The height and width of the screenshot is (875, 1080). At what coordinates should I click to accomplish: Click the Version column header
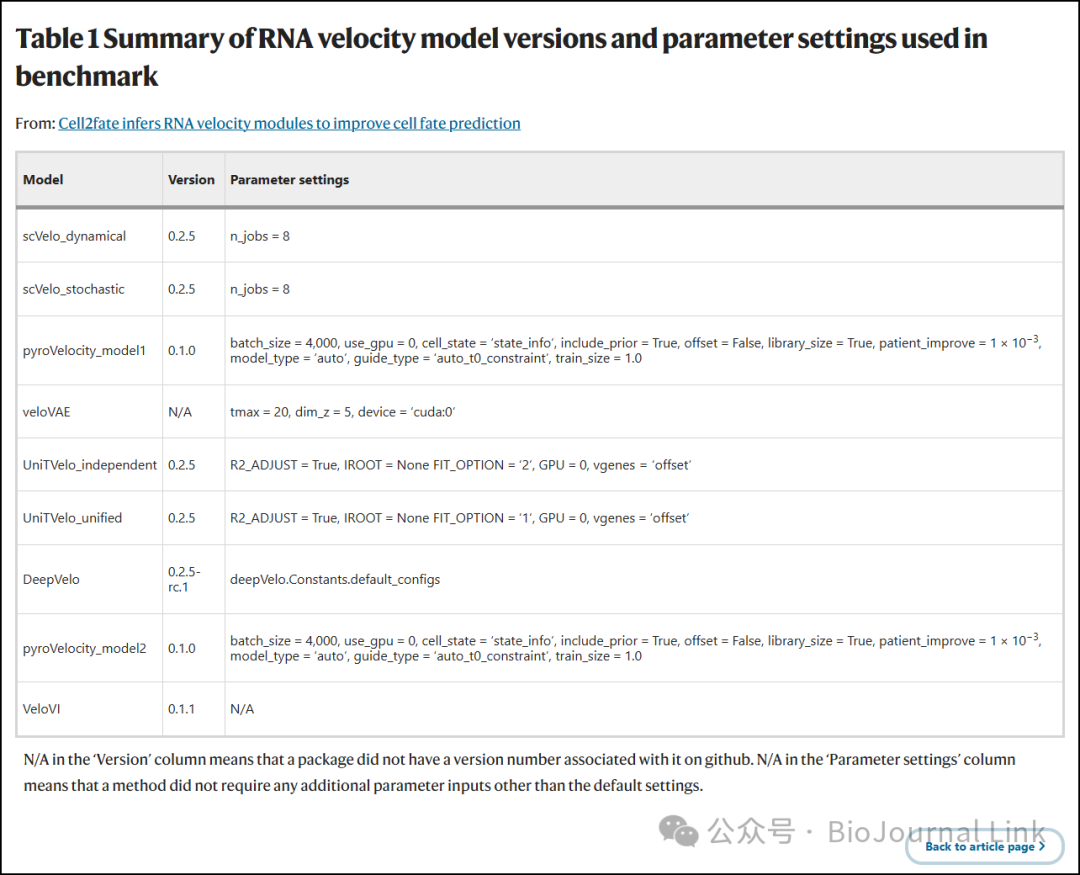(x=191, y=180)
